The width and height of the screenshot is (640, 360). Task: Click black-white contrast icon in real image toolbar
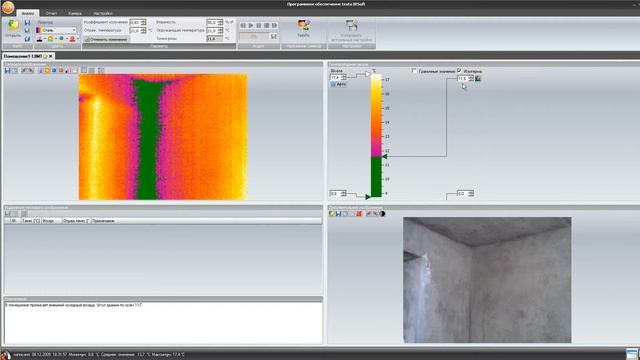(x=382, y=213)
